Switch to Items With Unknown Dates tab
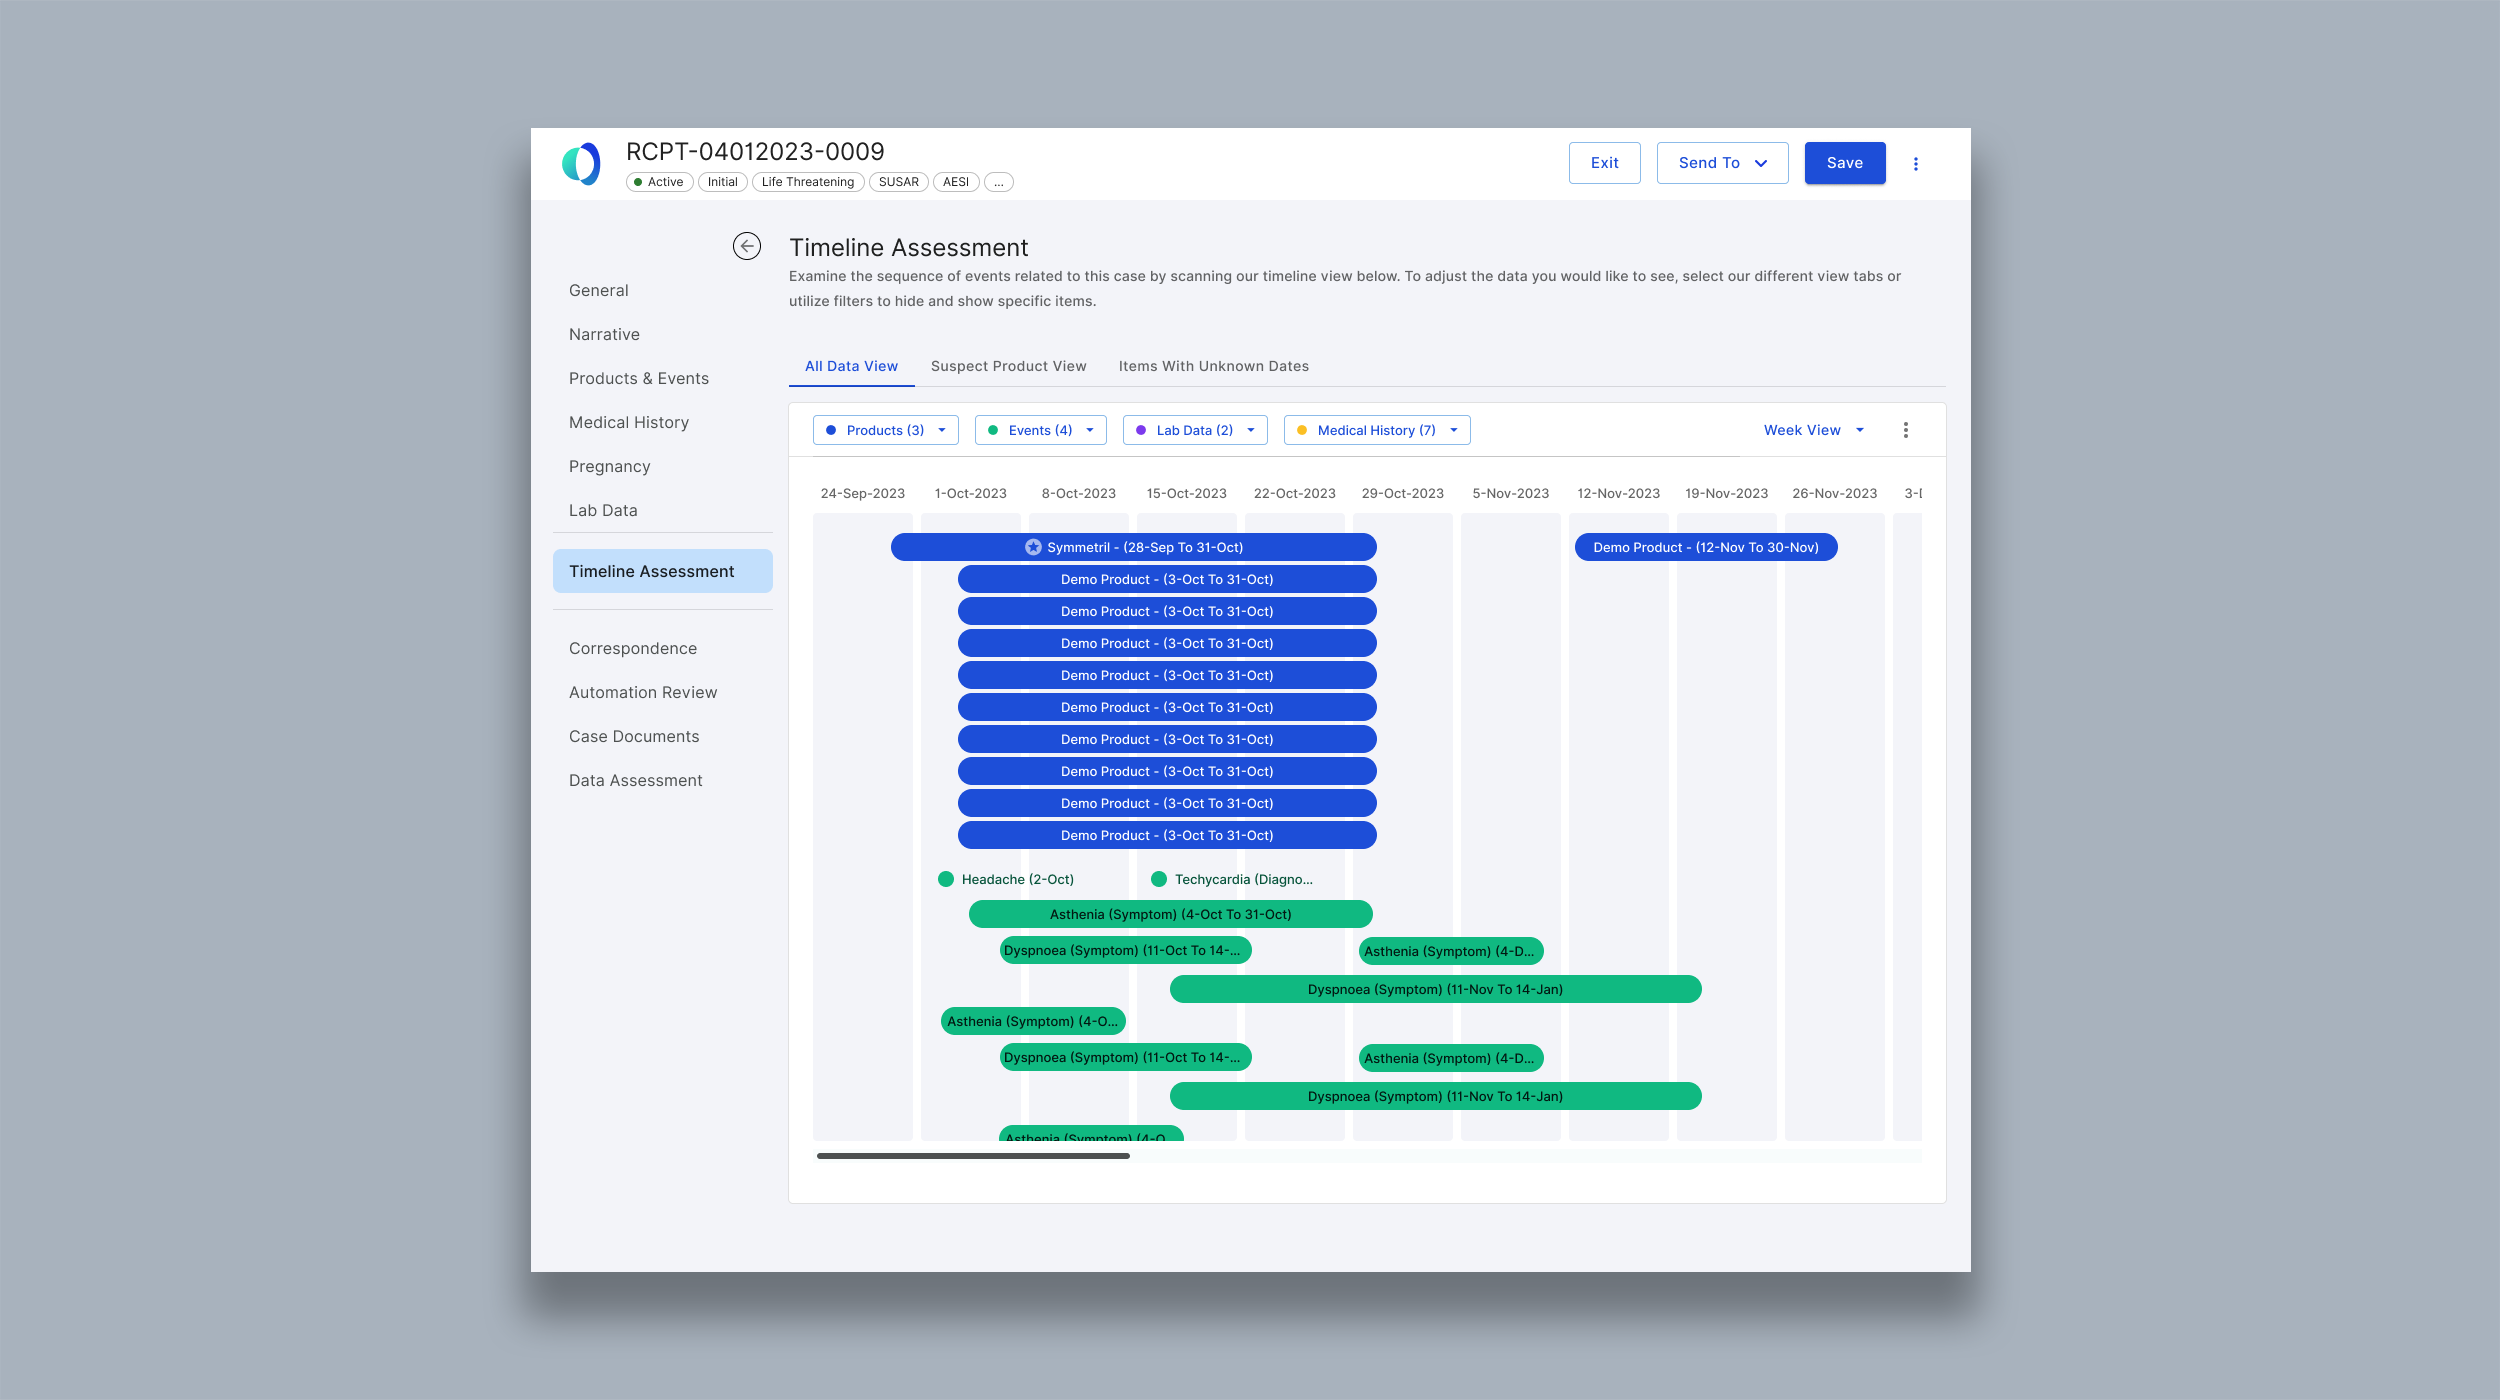The width and height of the screenshot is (2500, 1400). coord(1213,366)
